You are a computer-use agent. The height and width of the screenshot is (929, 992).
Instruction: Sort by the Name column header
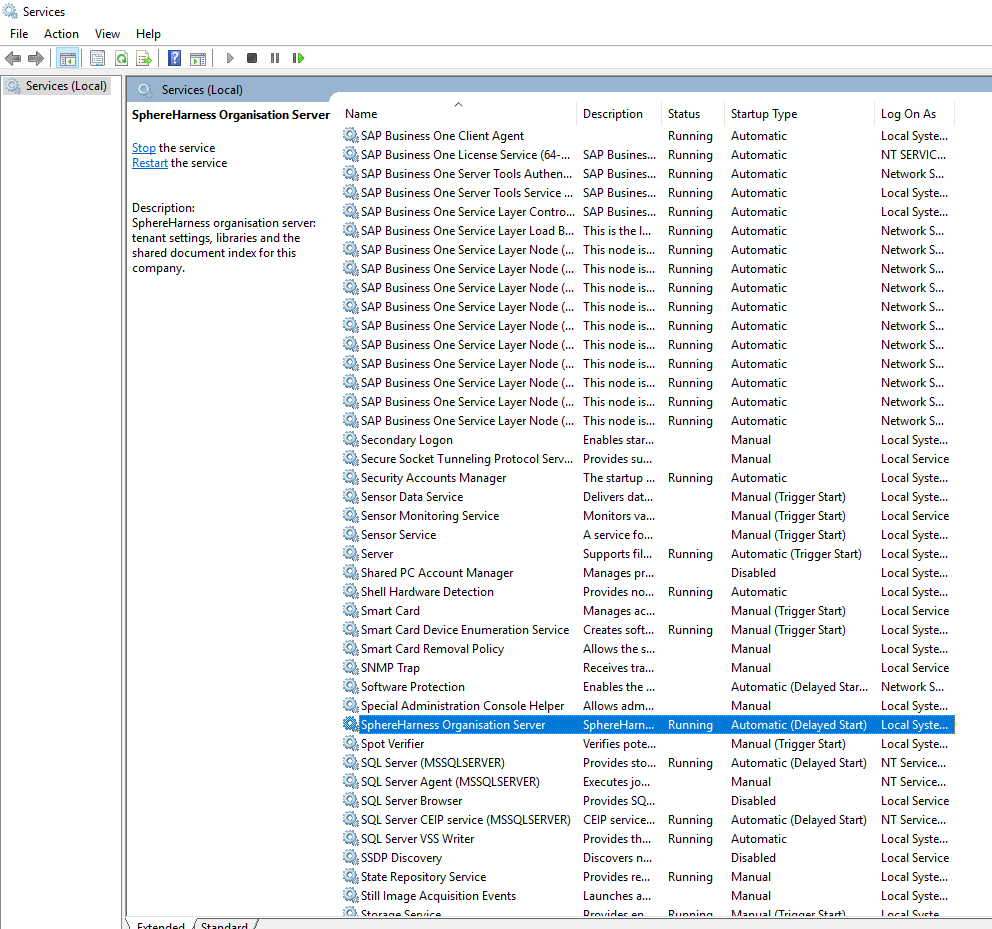pos(459,114)
